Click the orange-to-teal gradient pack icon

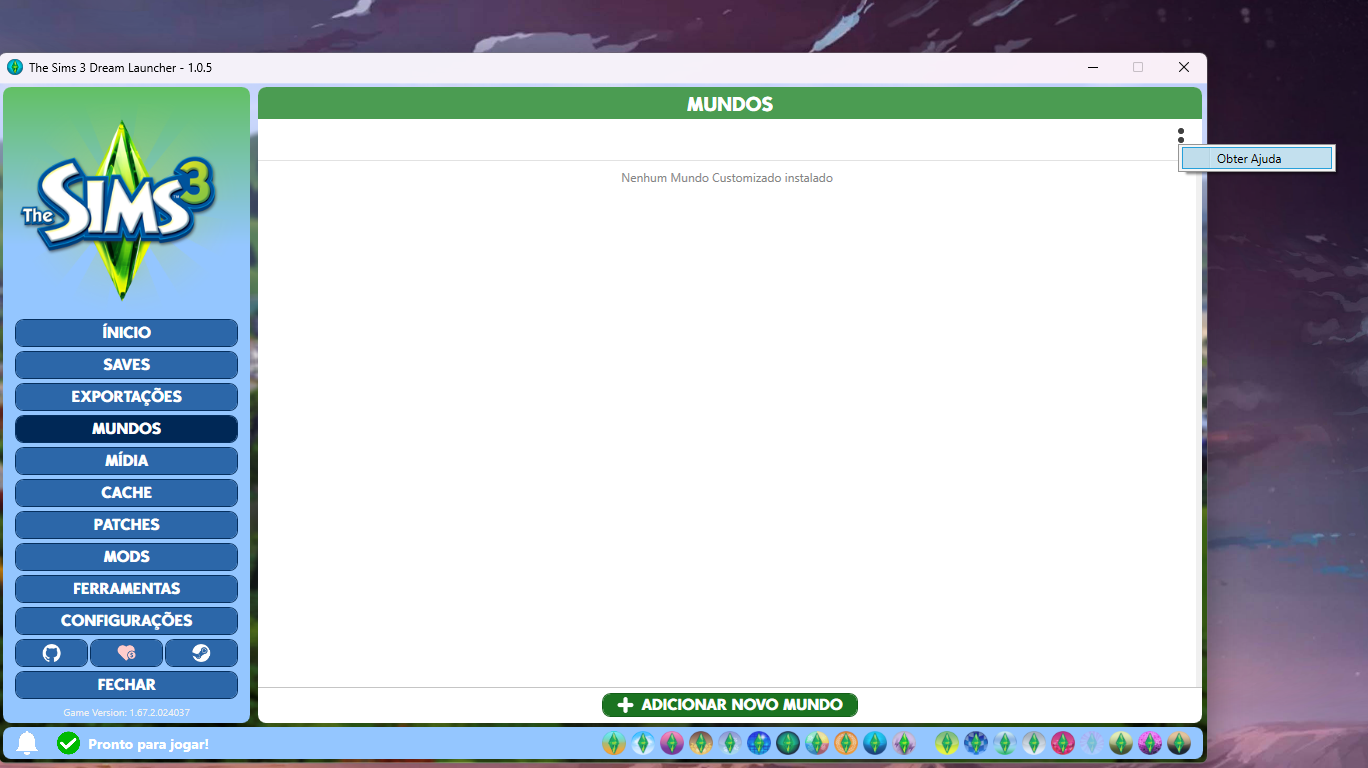[x=614, y=743]
